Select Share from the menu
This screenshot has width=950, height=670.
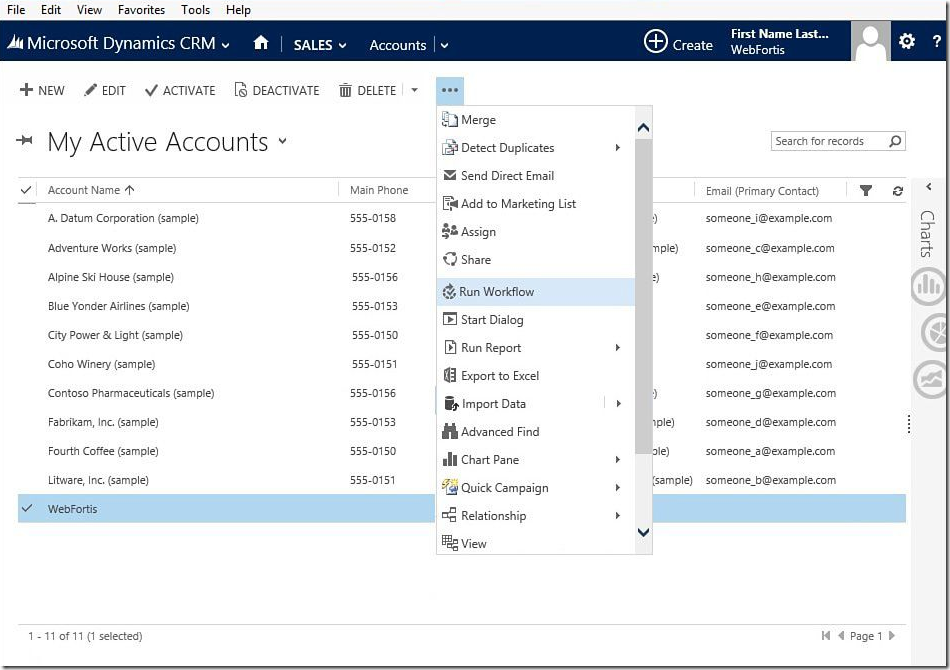(x=536, y=259)
